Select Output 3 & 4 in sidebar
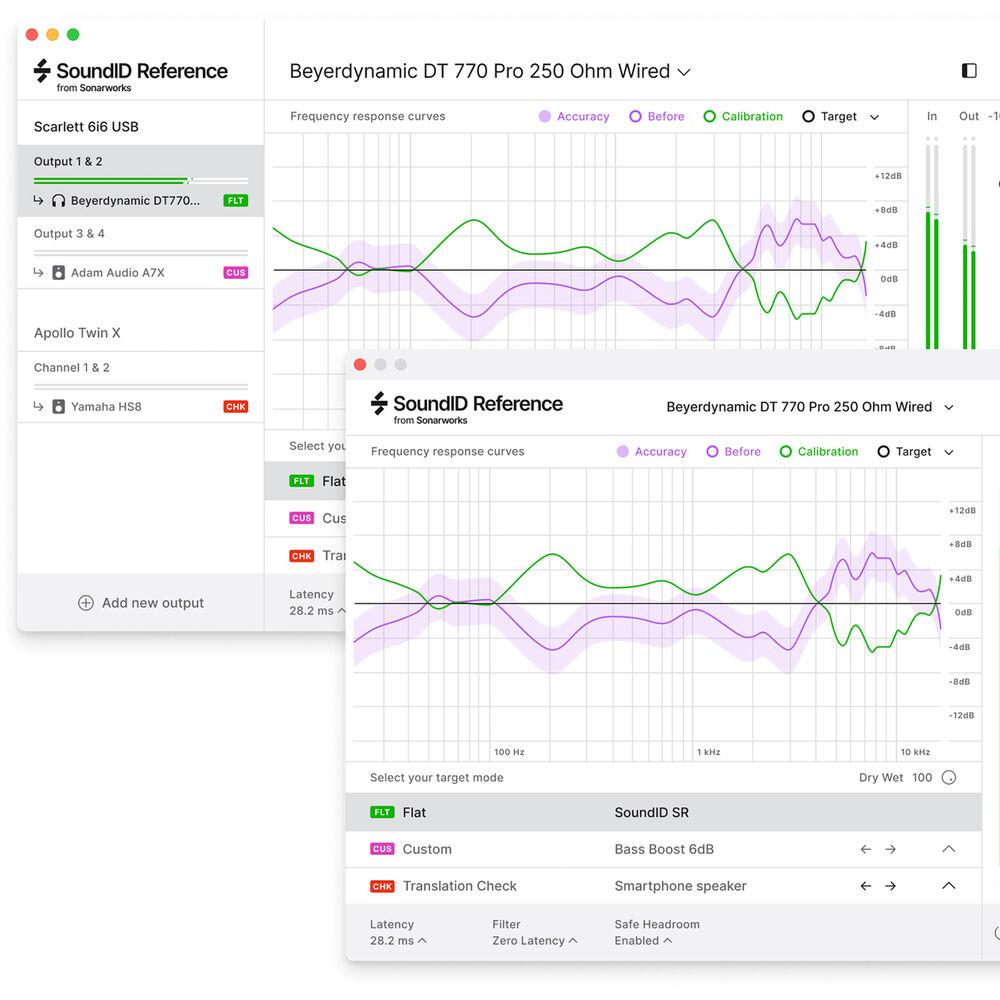Screen dimensions: 1000x1000 pyautogui.click(x=70, y=234)
